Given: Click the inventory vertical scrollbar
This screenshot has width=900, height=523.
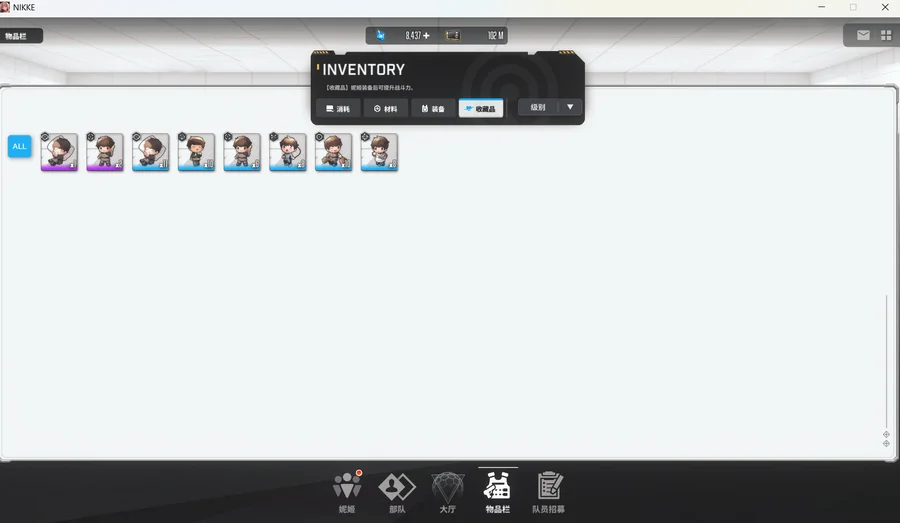Looking at the screenshot, I should [x=886, y=360].
